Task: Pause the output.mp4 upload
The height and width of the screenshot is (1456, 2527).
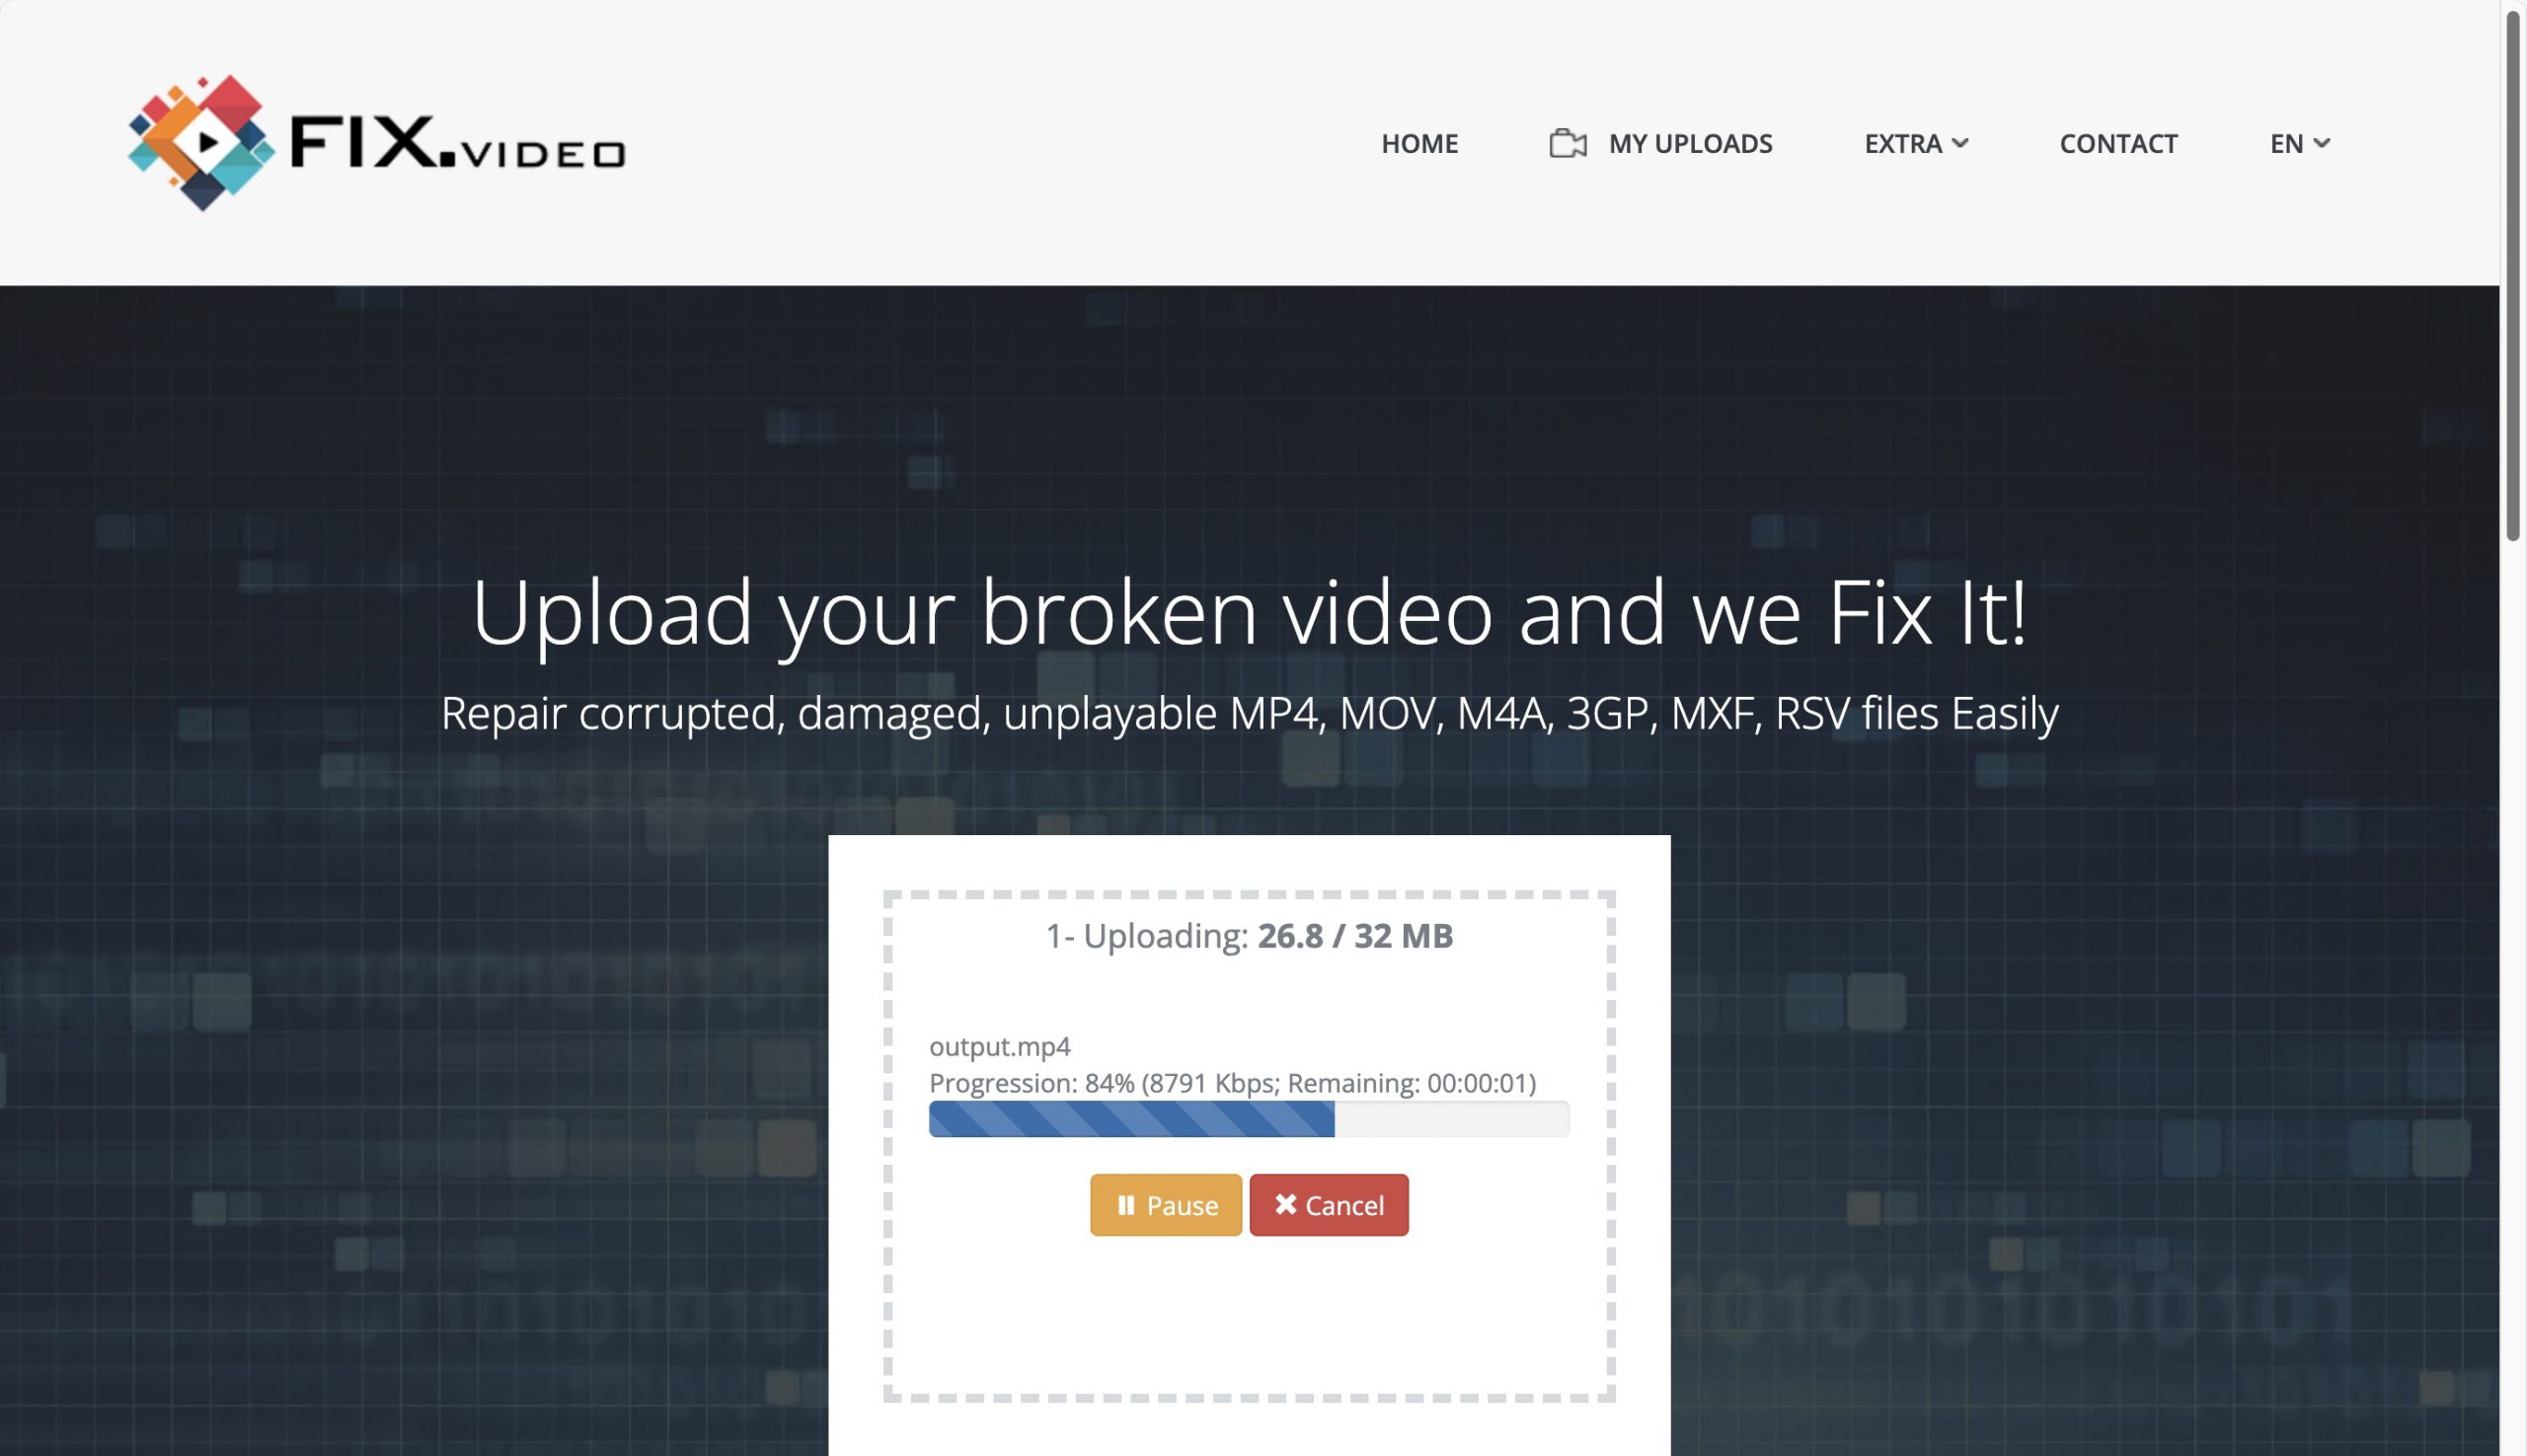Action: [x=1165, y=1204]
